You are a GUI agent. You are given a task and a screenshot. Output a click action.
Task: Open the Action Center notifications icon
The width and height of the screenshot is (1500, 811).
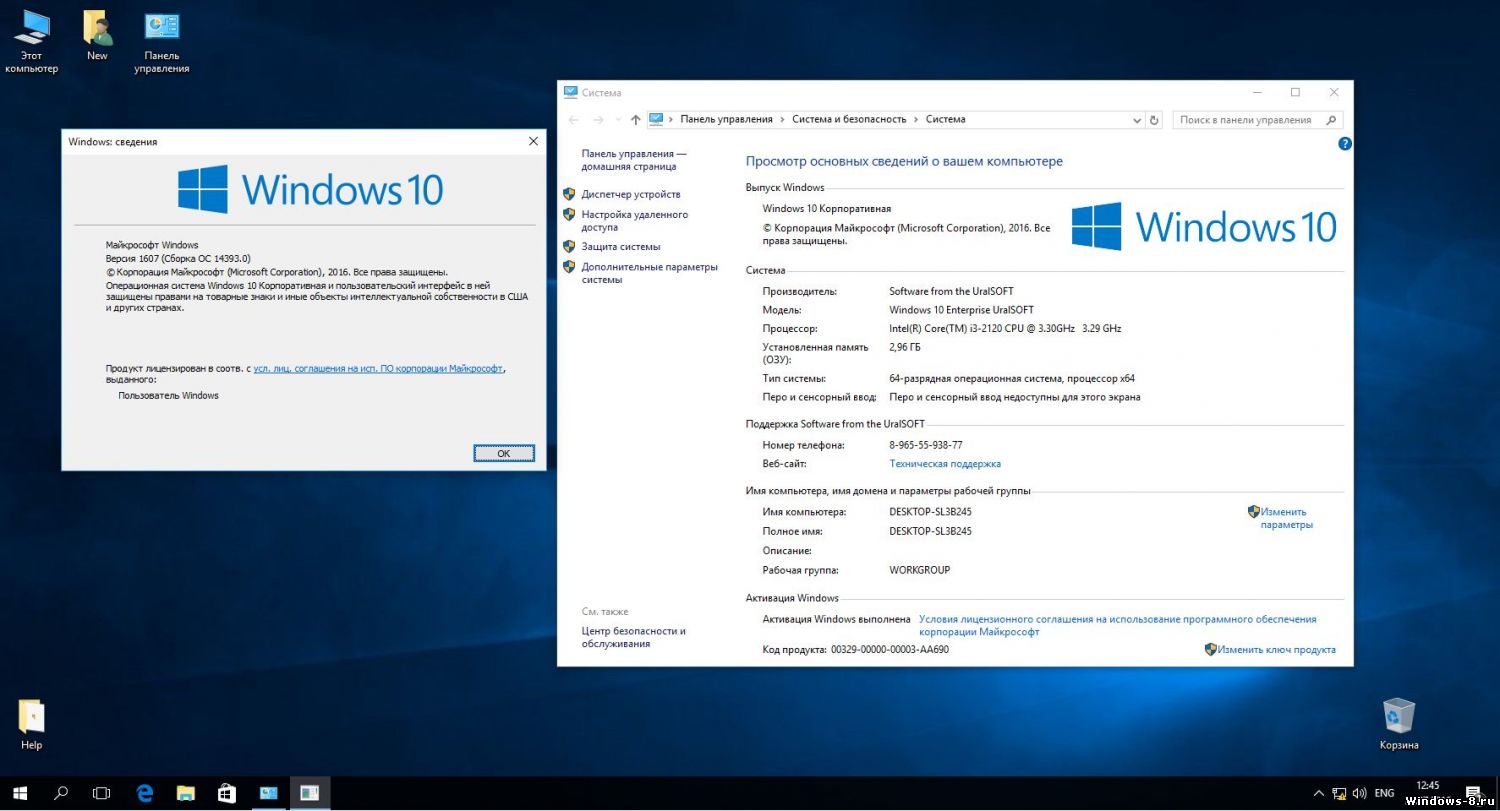(1472, 793)
